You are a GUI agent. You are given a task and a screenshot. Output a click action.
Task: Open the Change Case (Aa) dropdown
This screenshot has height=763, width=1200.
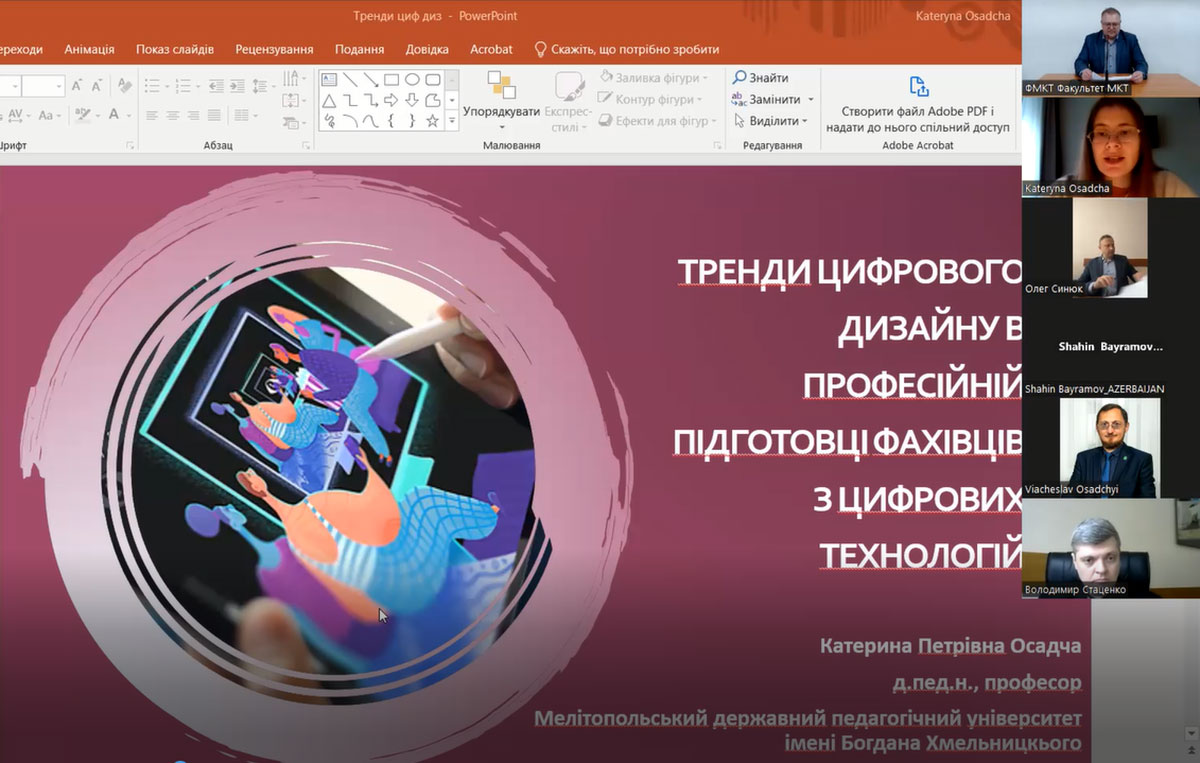click(x=50, y=116)
